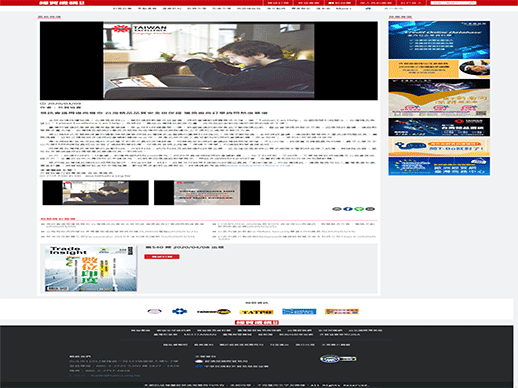518x388 pixels.
Task: Open the blue Online Database sidebar banner
Action: [x=439, y=40]
